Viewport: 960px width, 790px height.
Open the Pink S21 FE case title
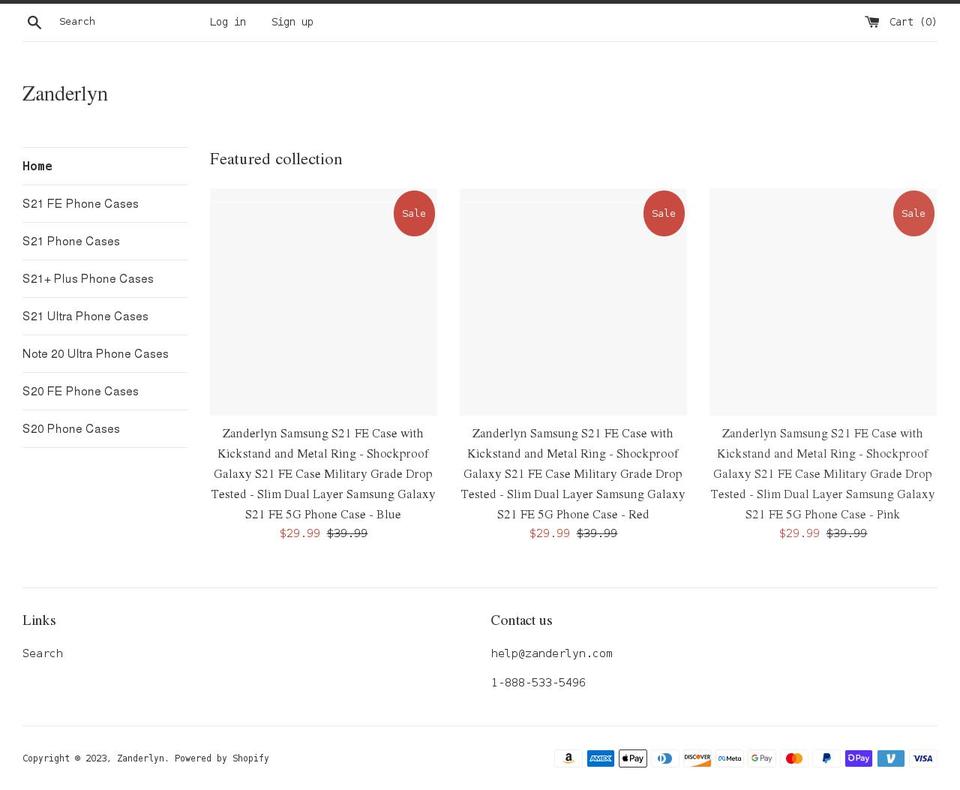[x=823, y=473]
